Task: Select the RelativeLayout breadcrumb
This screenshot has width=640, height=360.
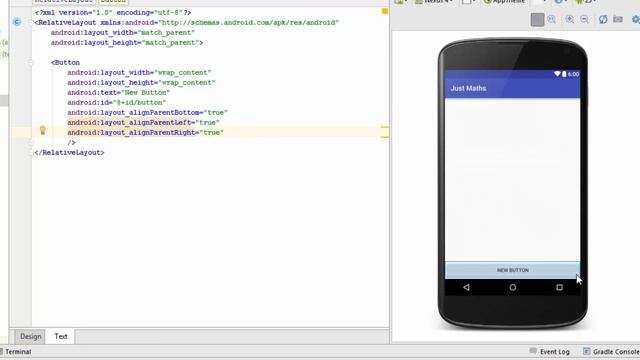Action: [x=64, y=2]
